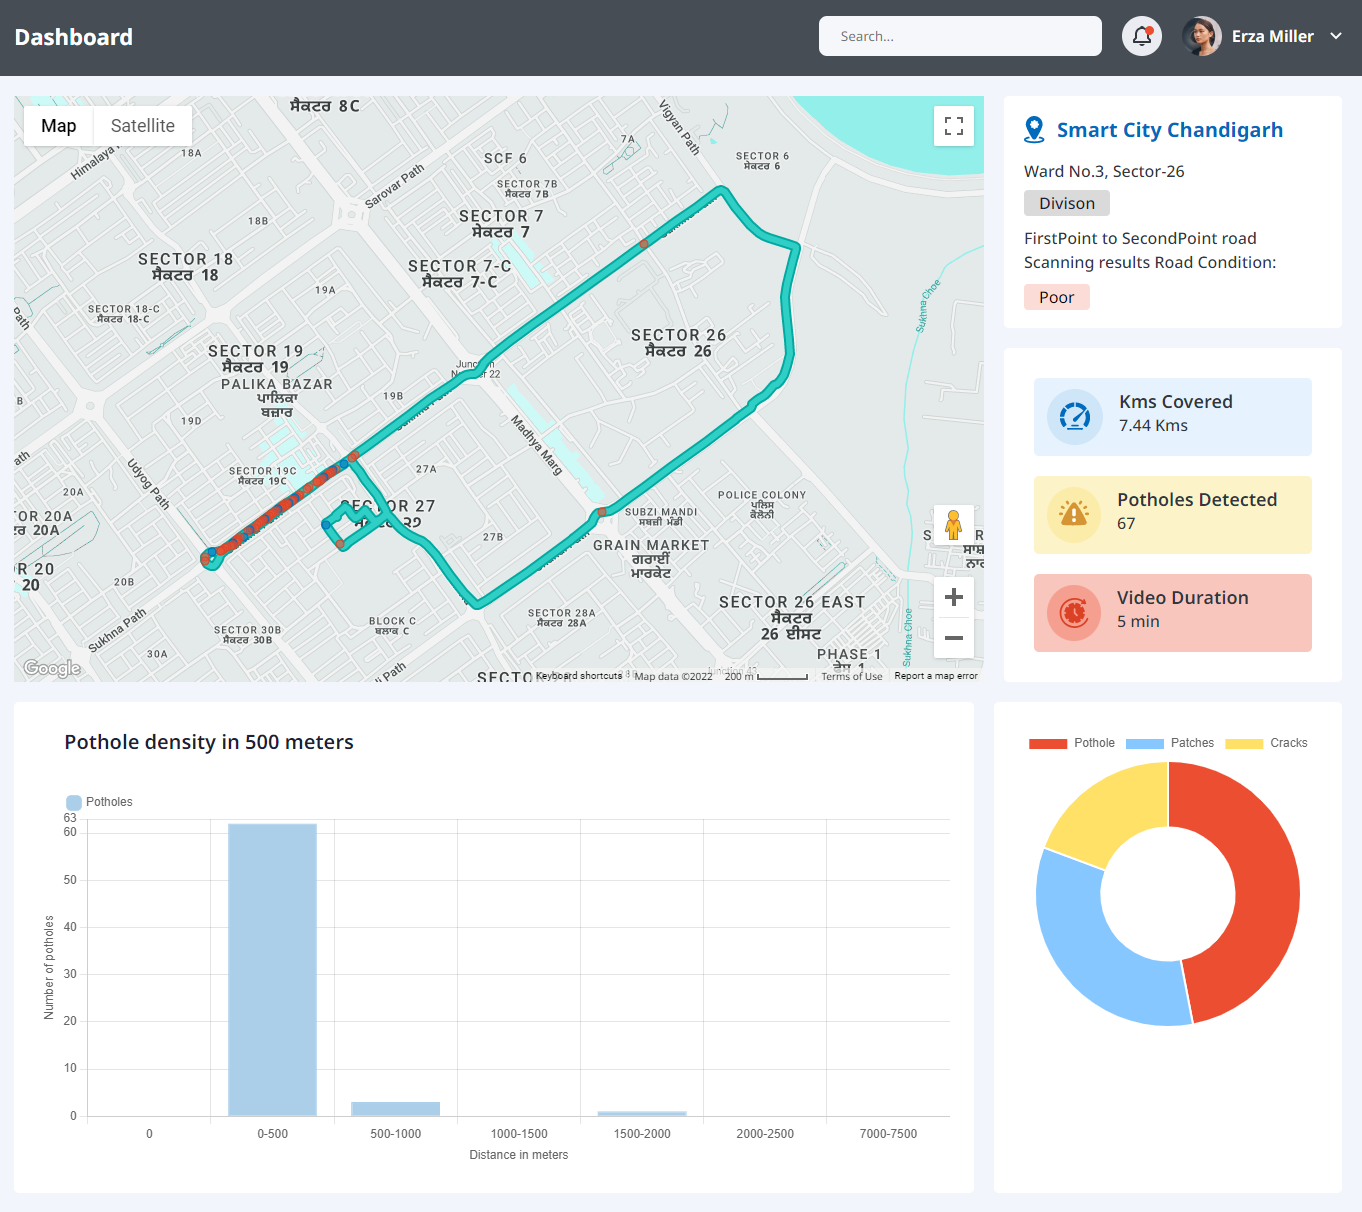Image resolution: width=1362 pixels, height=1212 pixels.
Task: Click the Kms Covered speedometer icon
Action: click(1074, 416)
